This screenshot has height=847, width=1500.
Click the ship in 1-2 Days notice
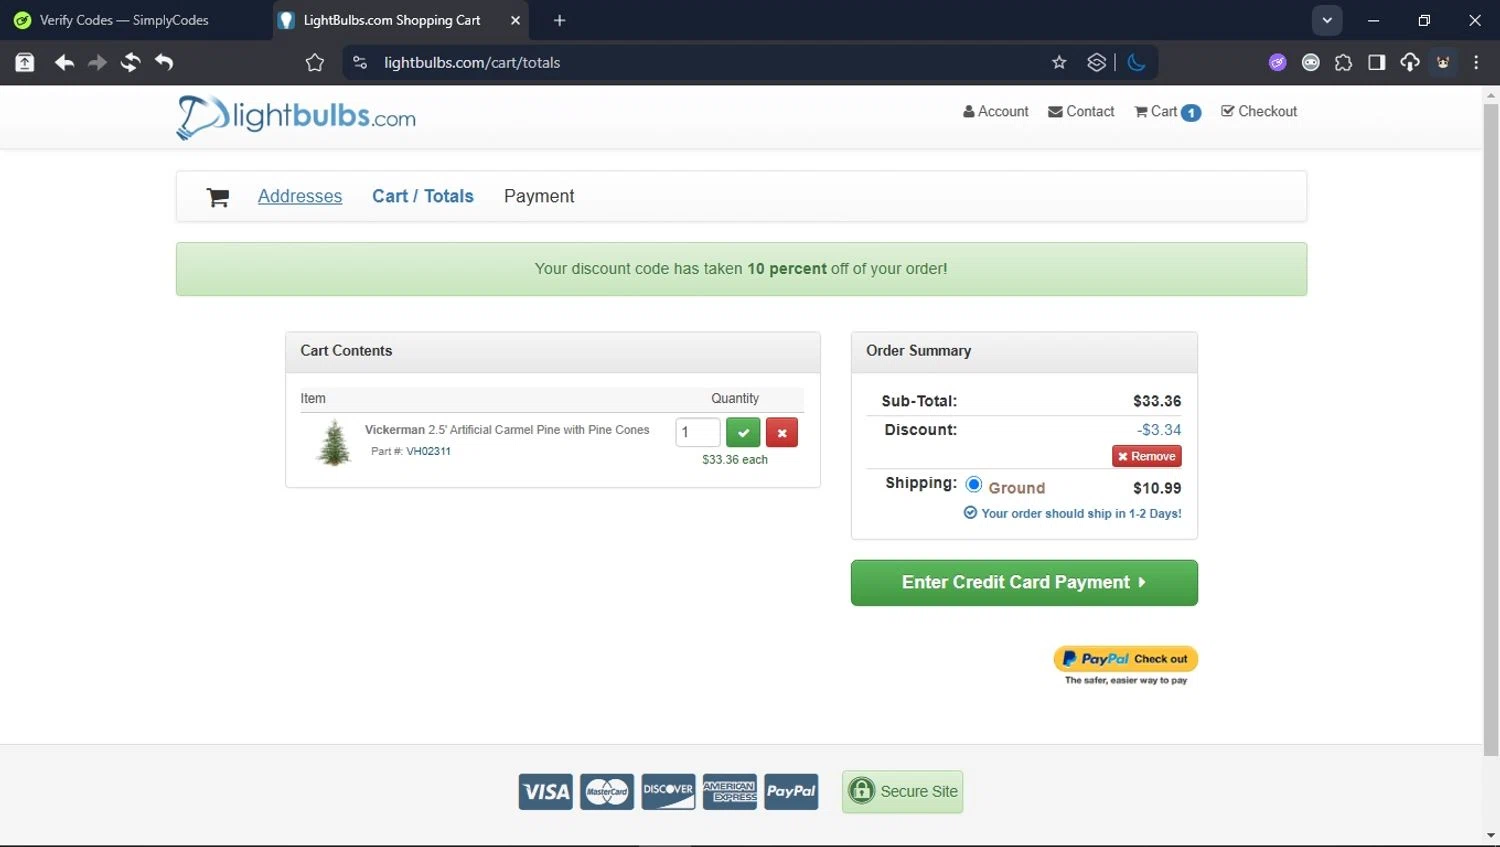1072,513
